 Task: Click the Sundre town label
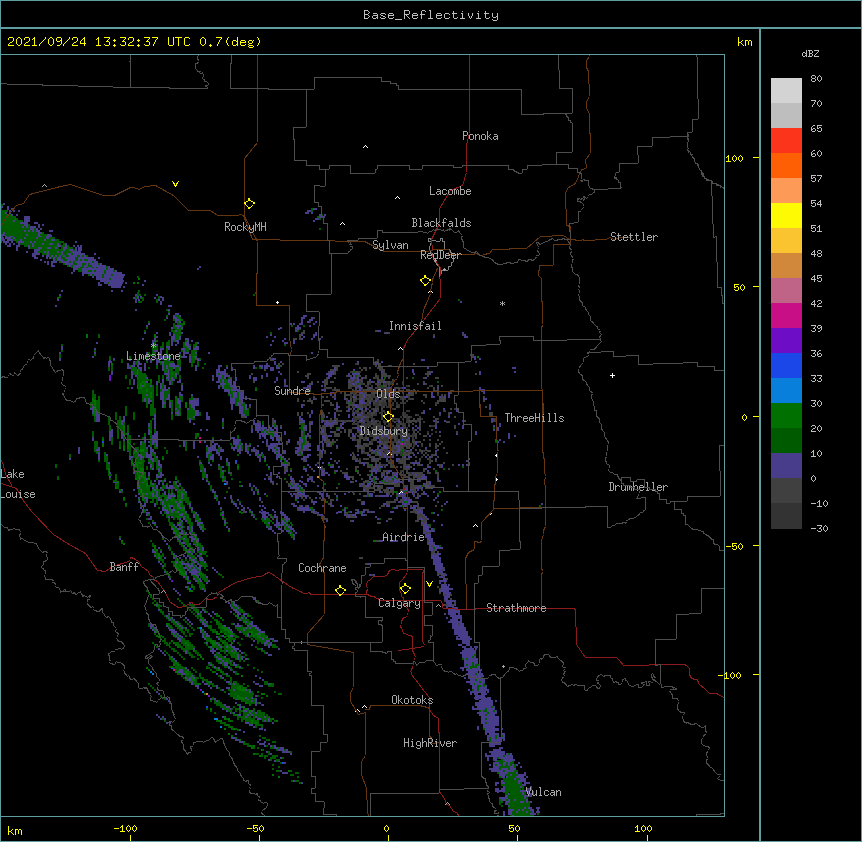292,391
